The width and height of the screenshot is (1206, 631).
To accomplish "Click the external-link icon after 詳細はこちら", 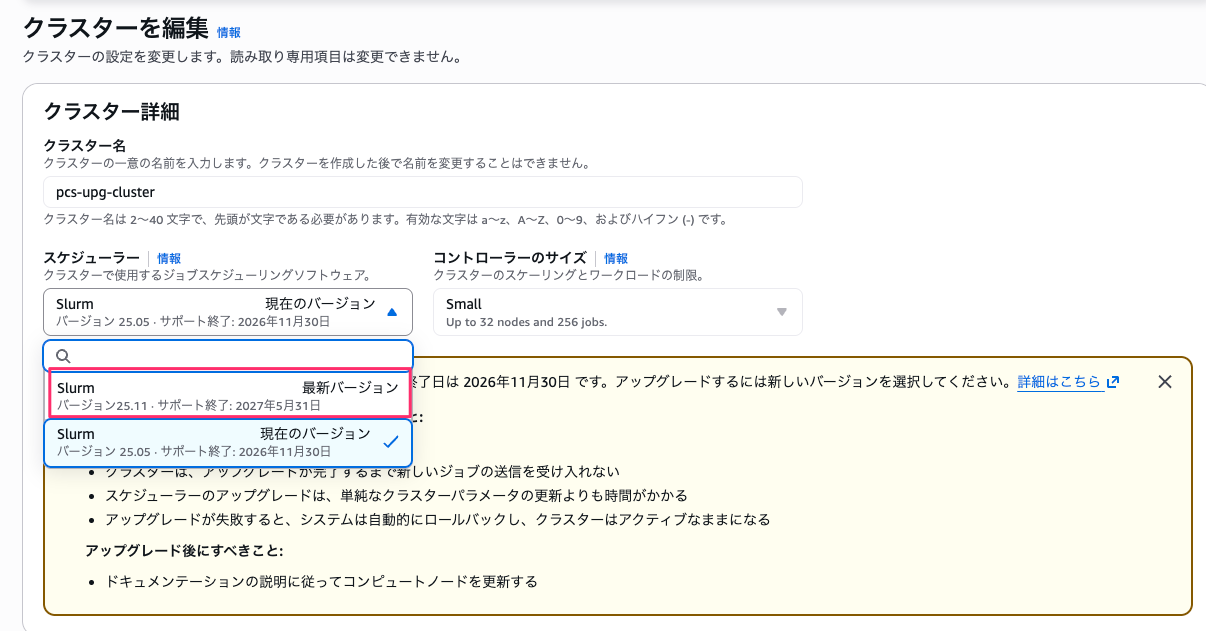I will [x=1113, y=382].
